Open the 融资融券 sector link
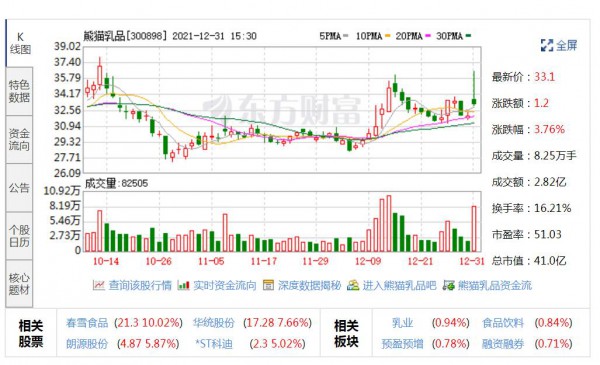Viewport: 600px width, 365px height. pos(503,344)
